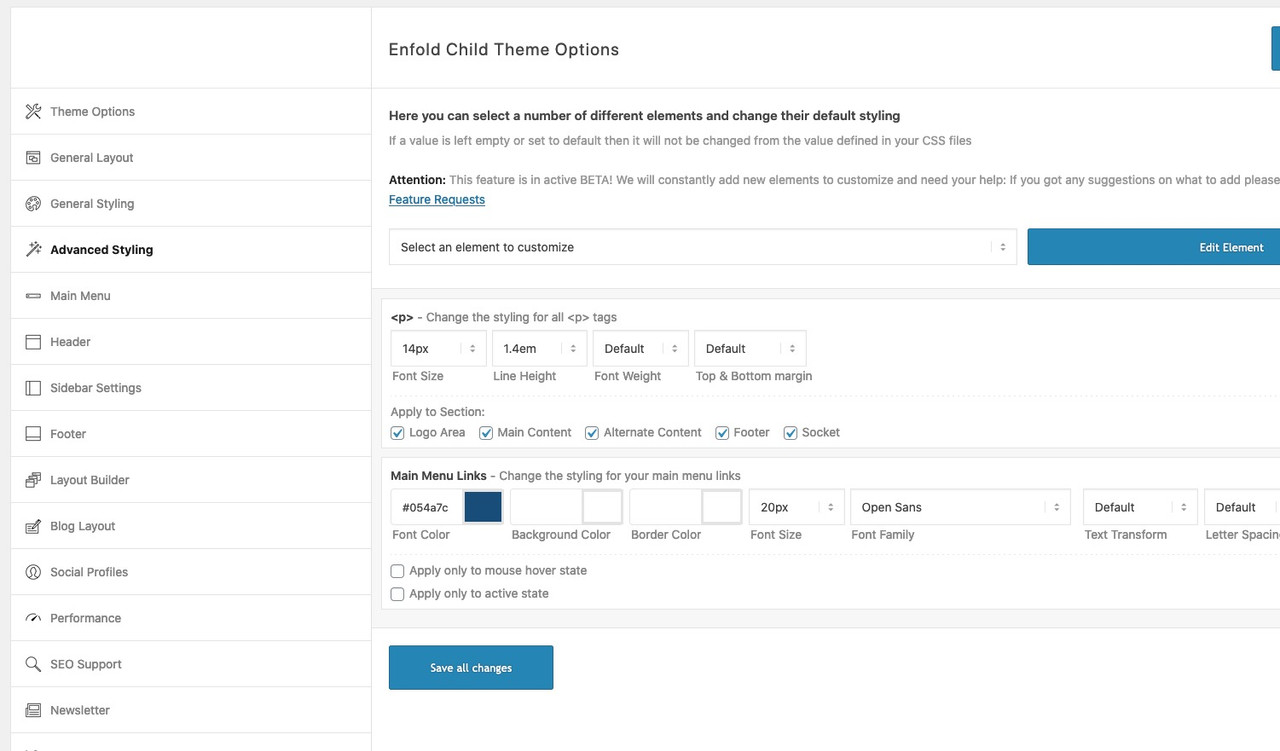Image resolution: width=1280 pixels, height=751 pixels.
Task: Open the 1.4em Line Height dropdown
Action: pyautogui.click(x=539, y=348)
